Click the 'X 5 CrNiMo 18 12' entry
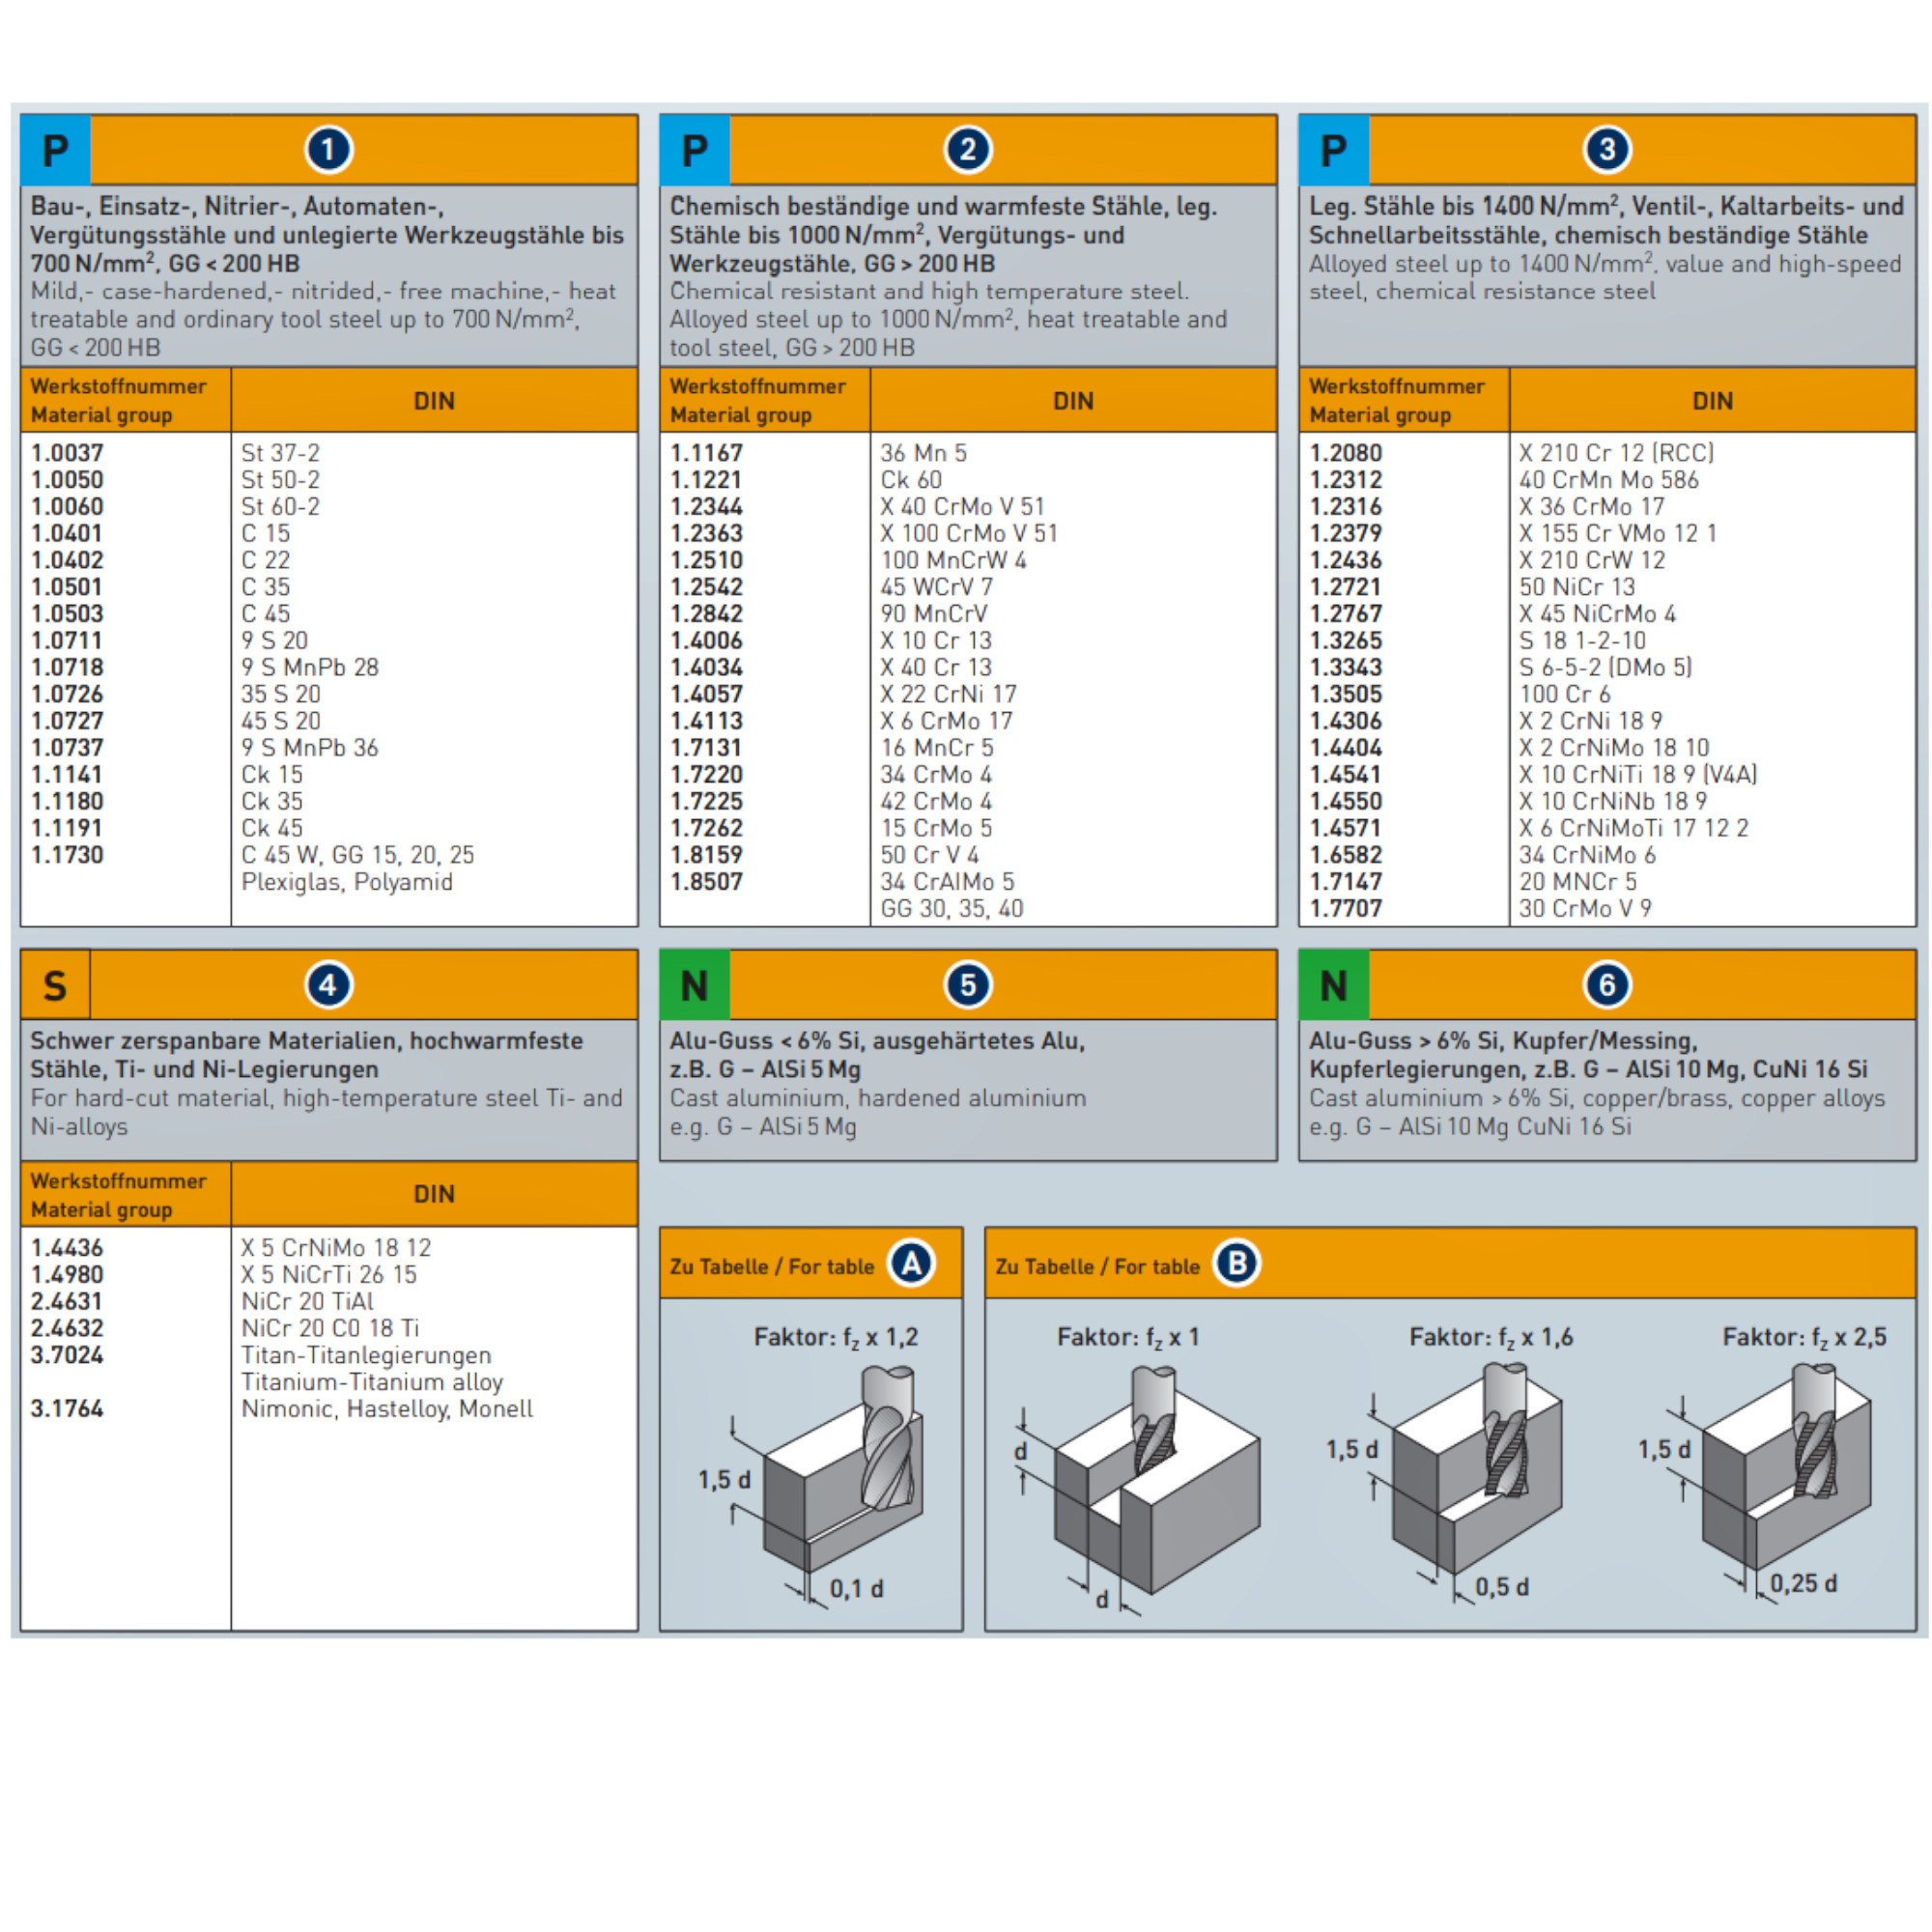The image size is (1932, 1932). [x=336, y=1248]
